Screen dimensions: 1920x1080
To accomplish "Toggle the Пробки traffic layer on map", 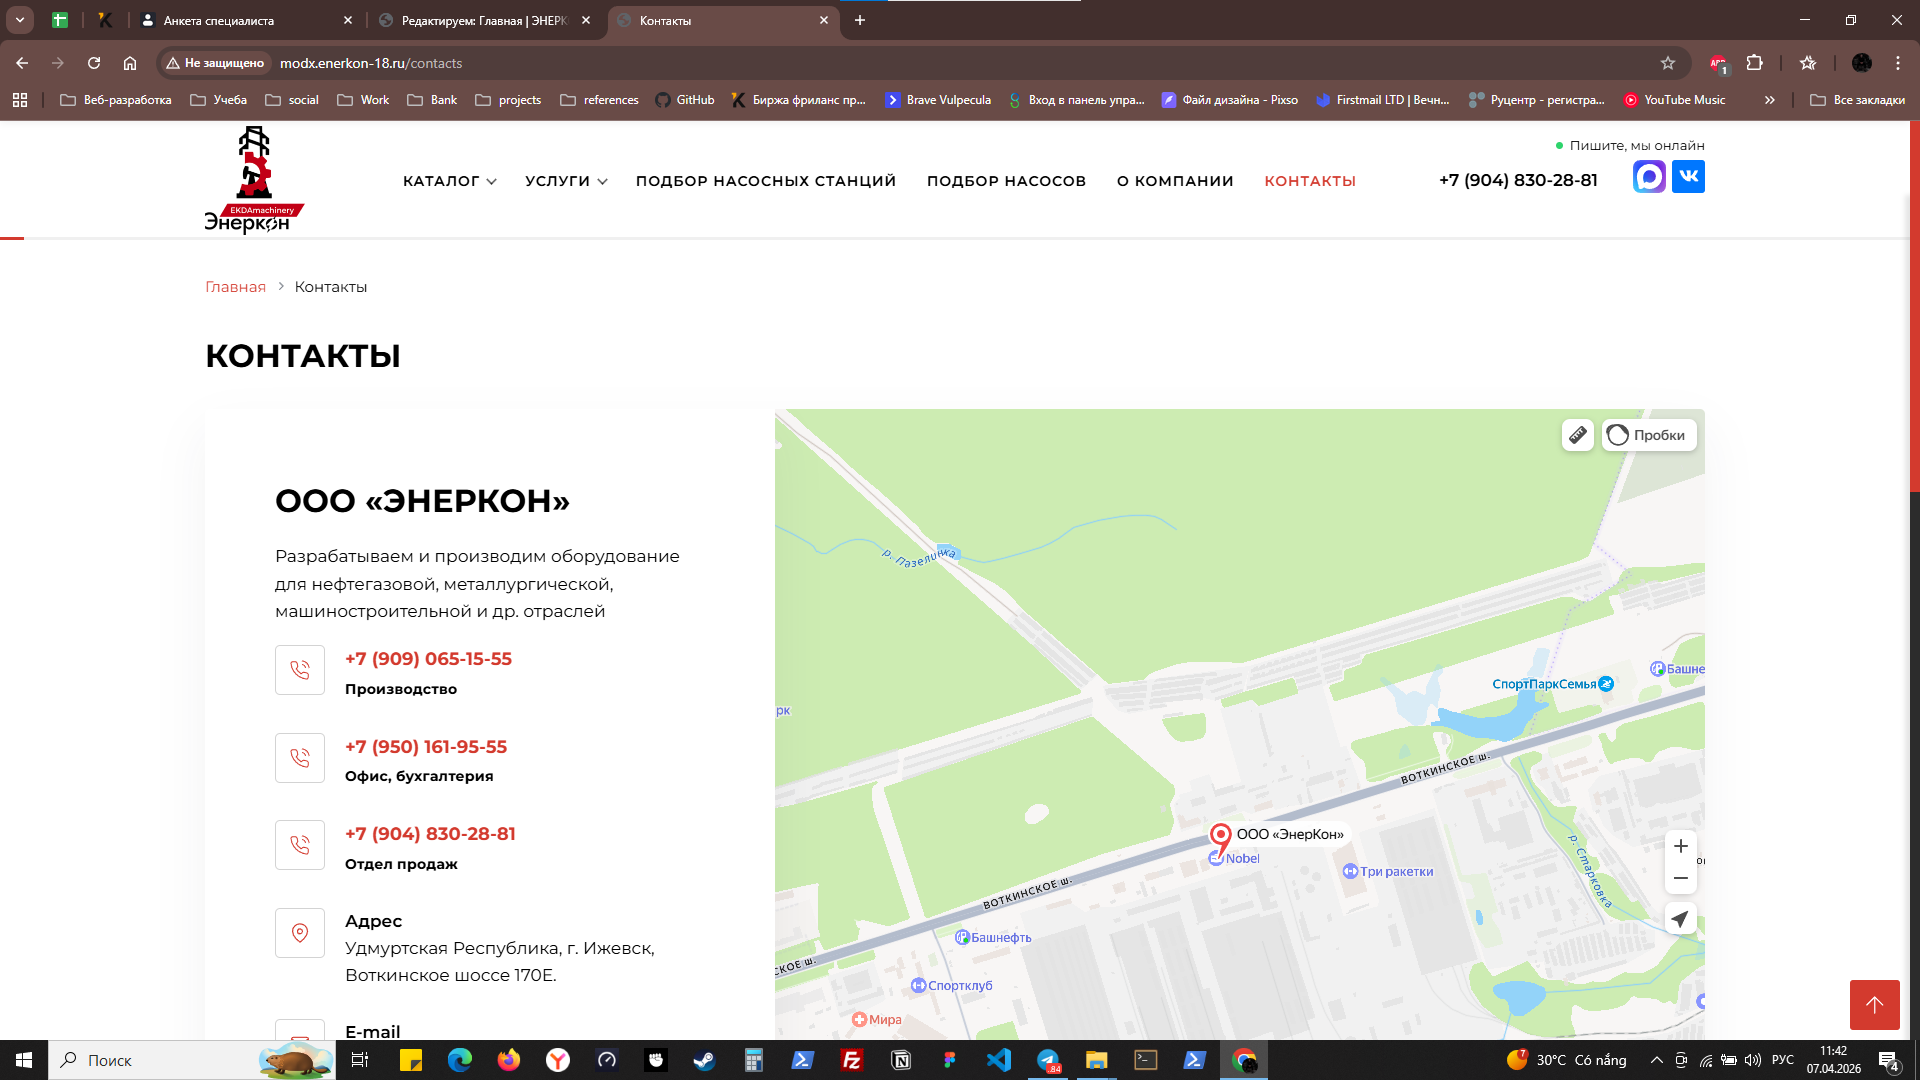I will 1649,435.
